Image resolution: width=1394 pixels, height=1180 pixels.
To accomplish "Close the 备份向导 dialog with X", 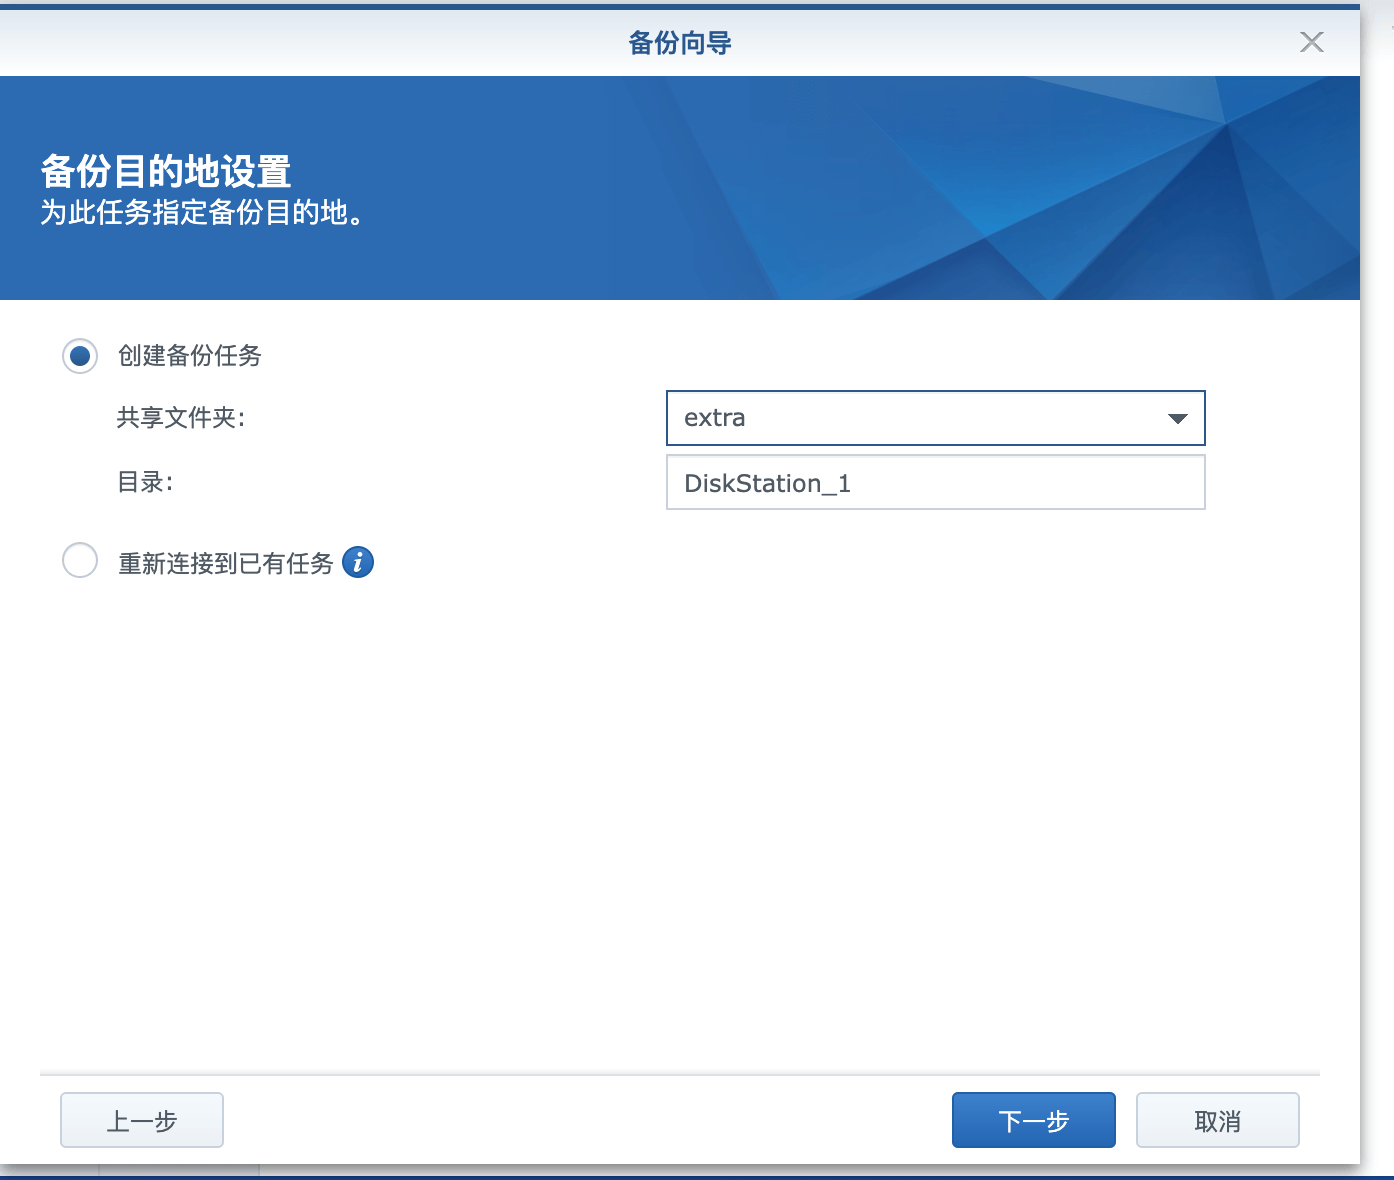I will coord(1311,42).
